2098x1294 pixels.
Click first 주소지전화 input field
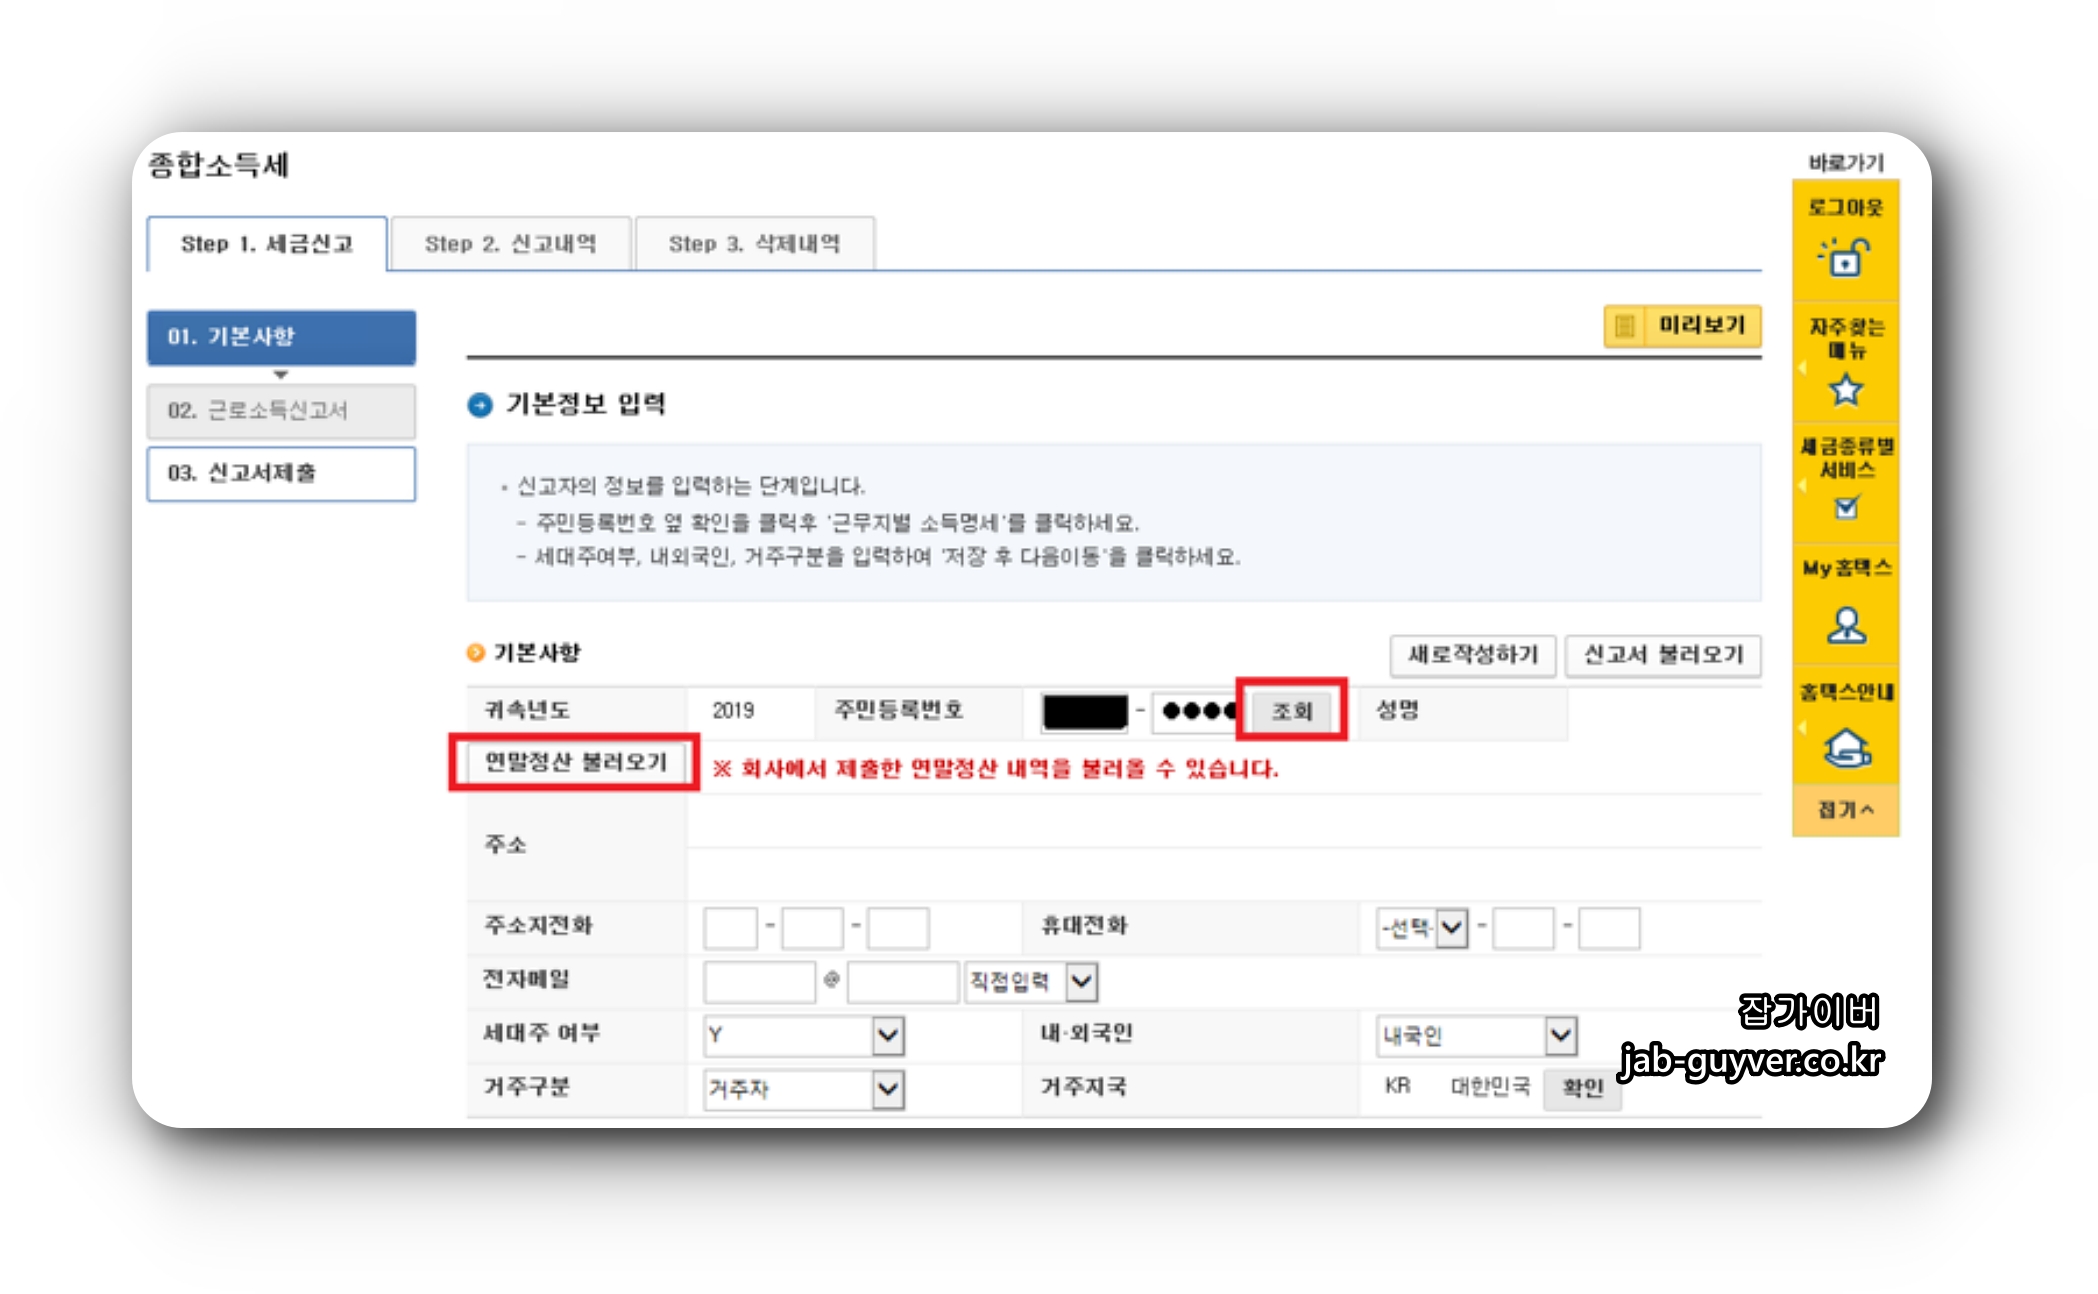point(730,928)
